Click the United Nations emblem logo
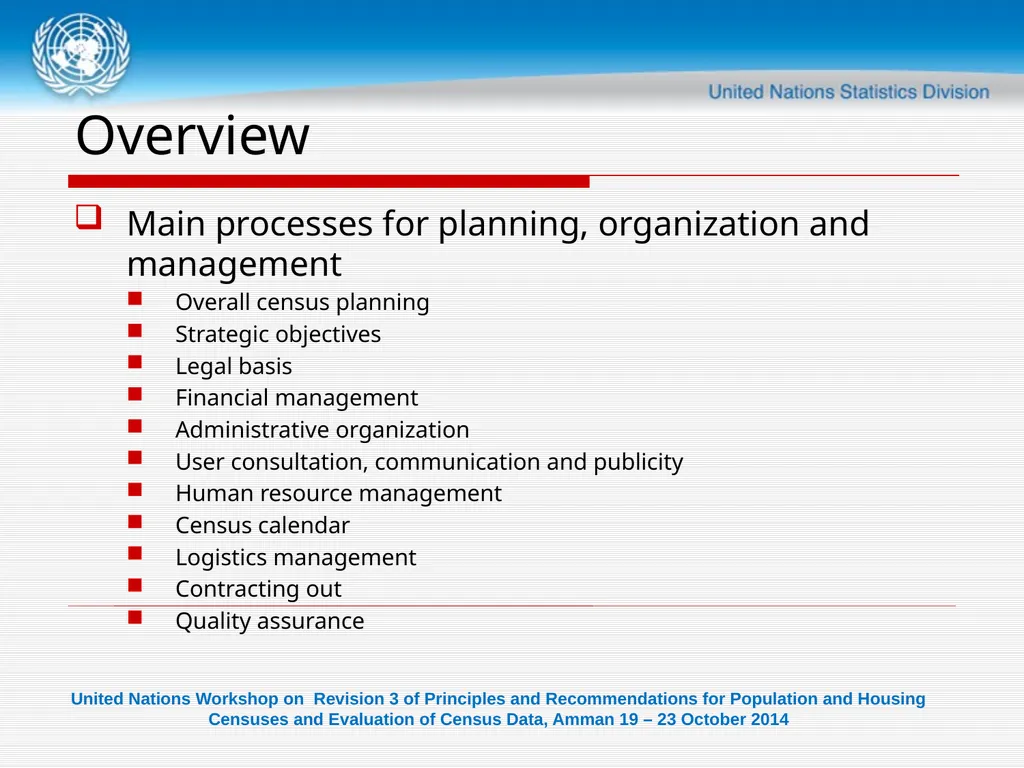 [x=81, y=54]
